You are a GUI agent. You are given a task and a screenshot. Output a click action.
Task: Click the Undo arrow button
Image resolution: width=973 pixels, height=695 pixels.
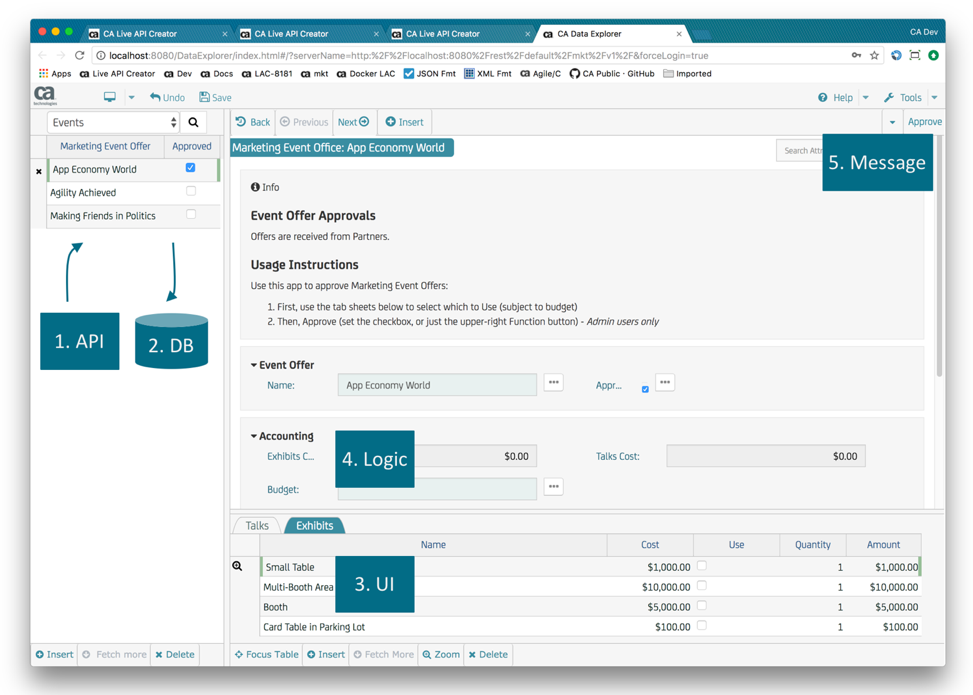[167, 97]
